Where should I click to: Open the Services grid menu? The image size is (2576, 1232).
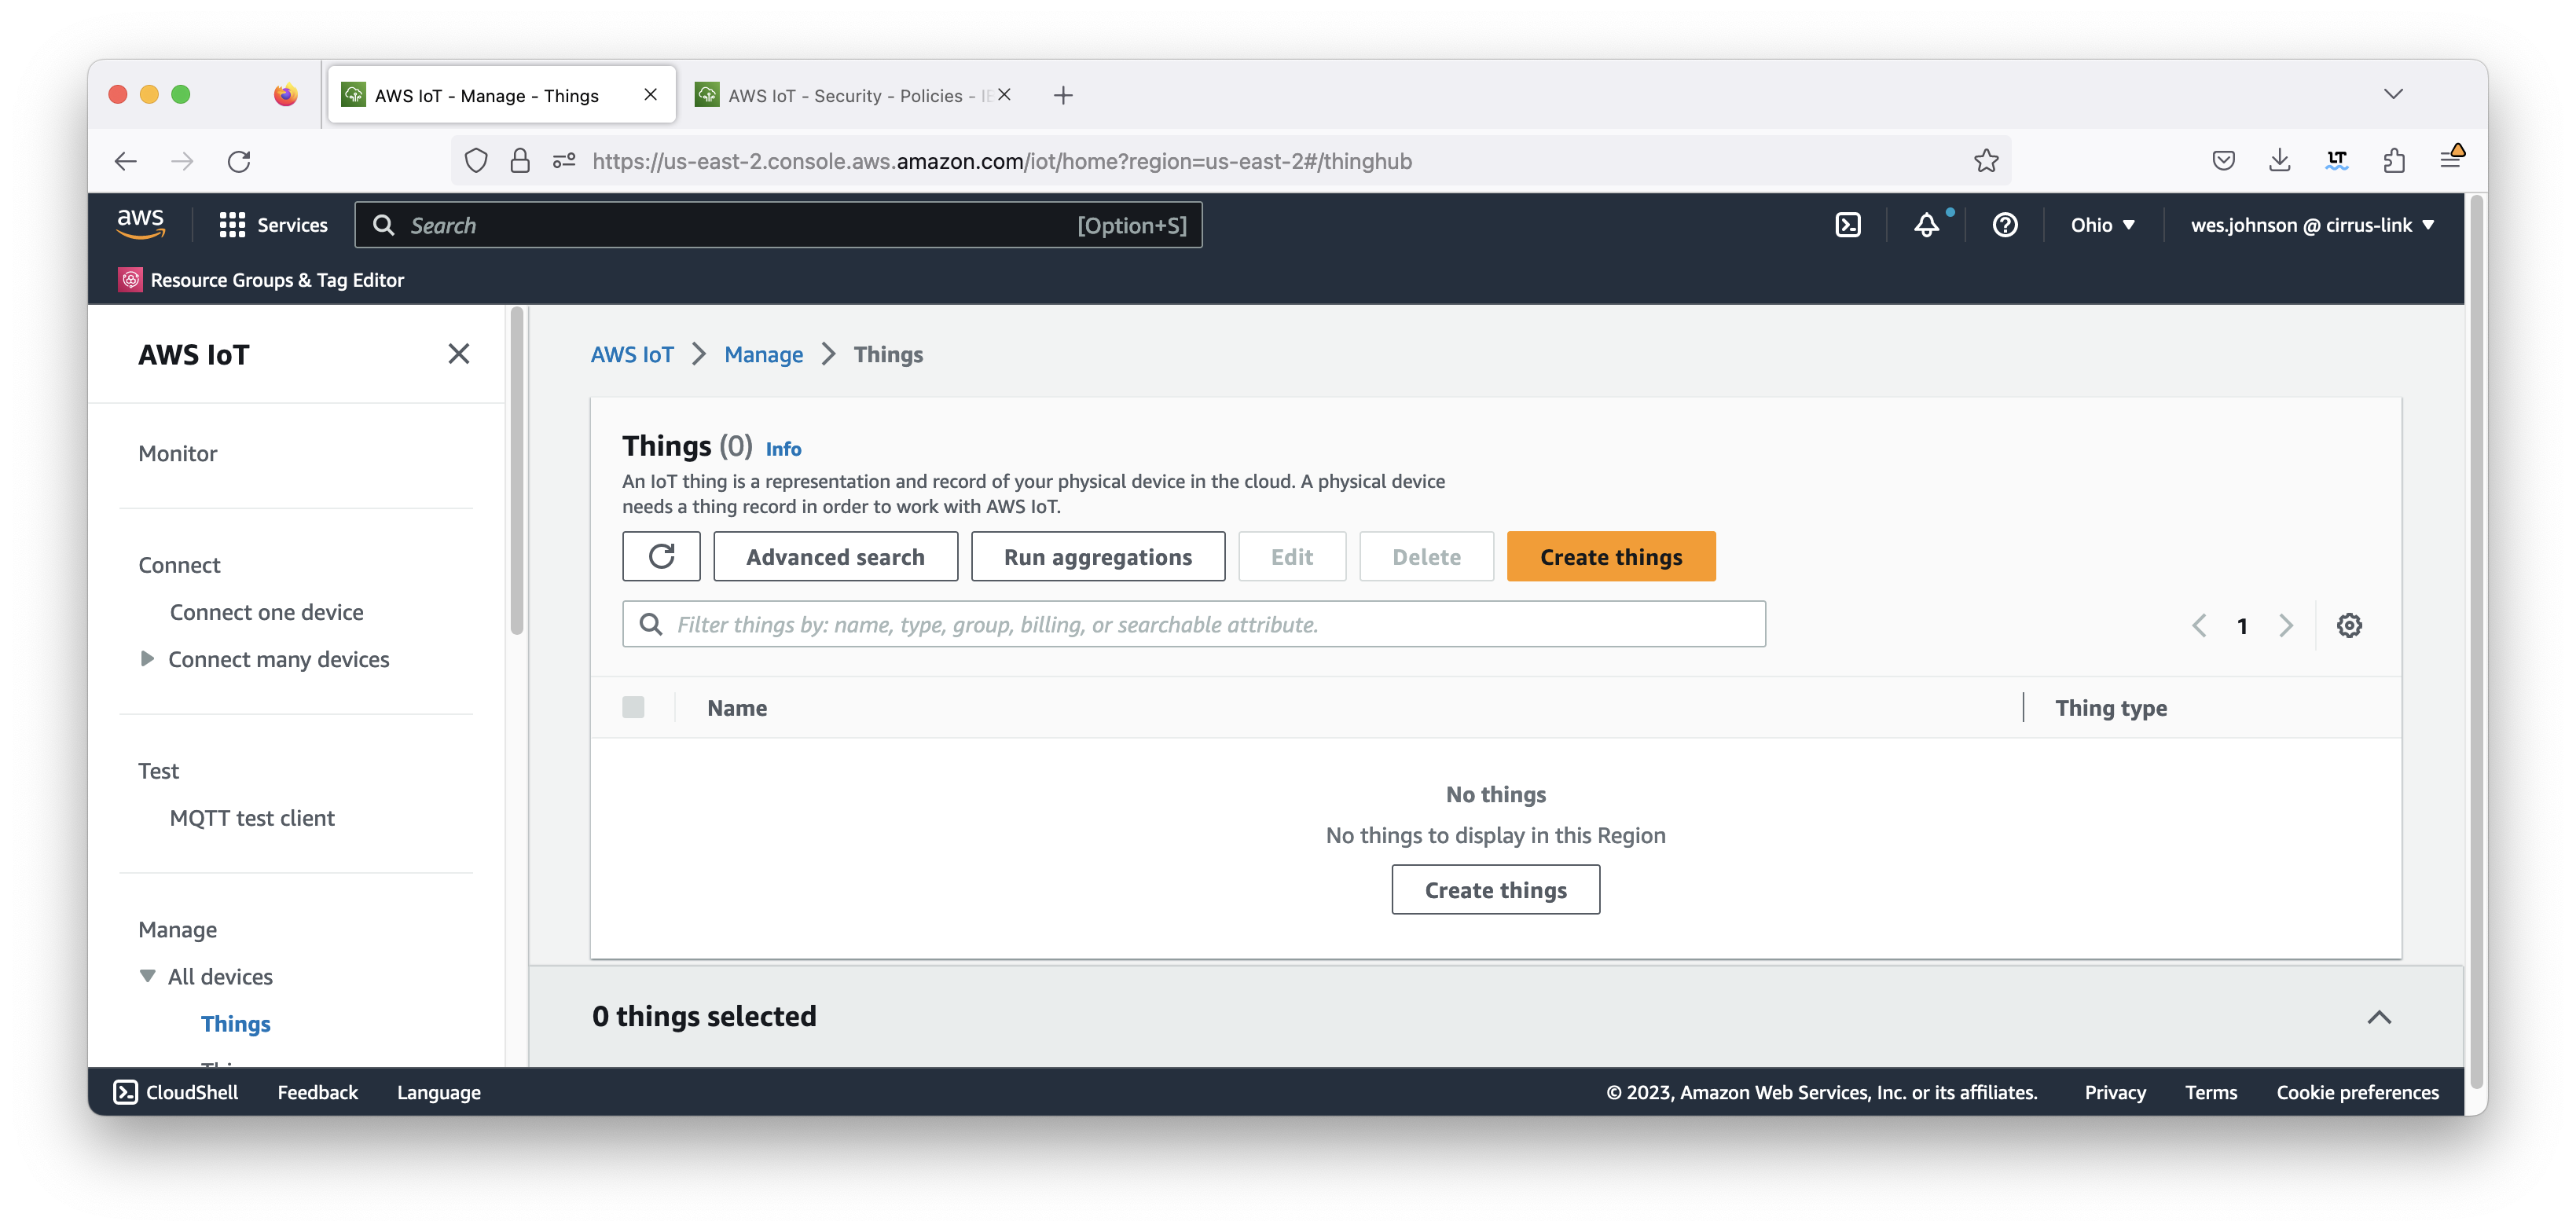coord(273,225)
